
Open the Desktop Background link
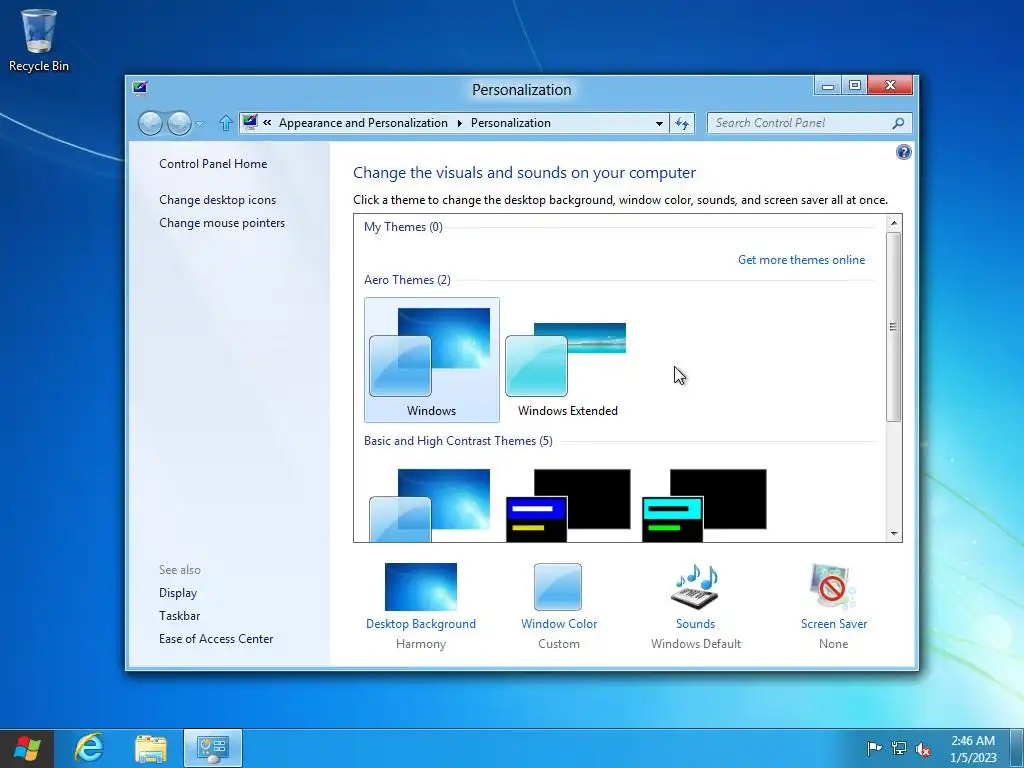point(421,624)
